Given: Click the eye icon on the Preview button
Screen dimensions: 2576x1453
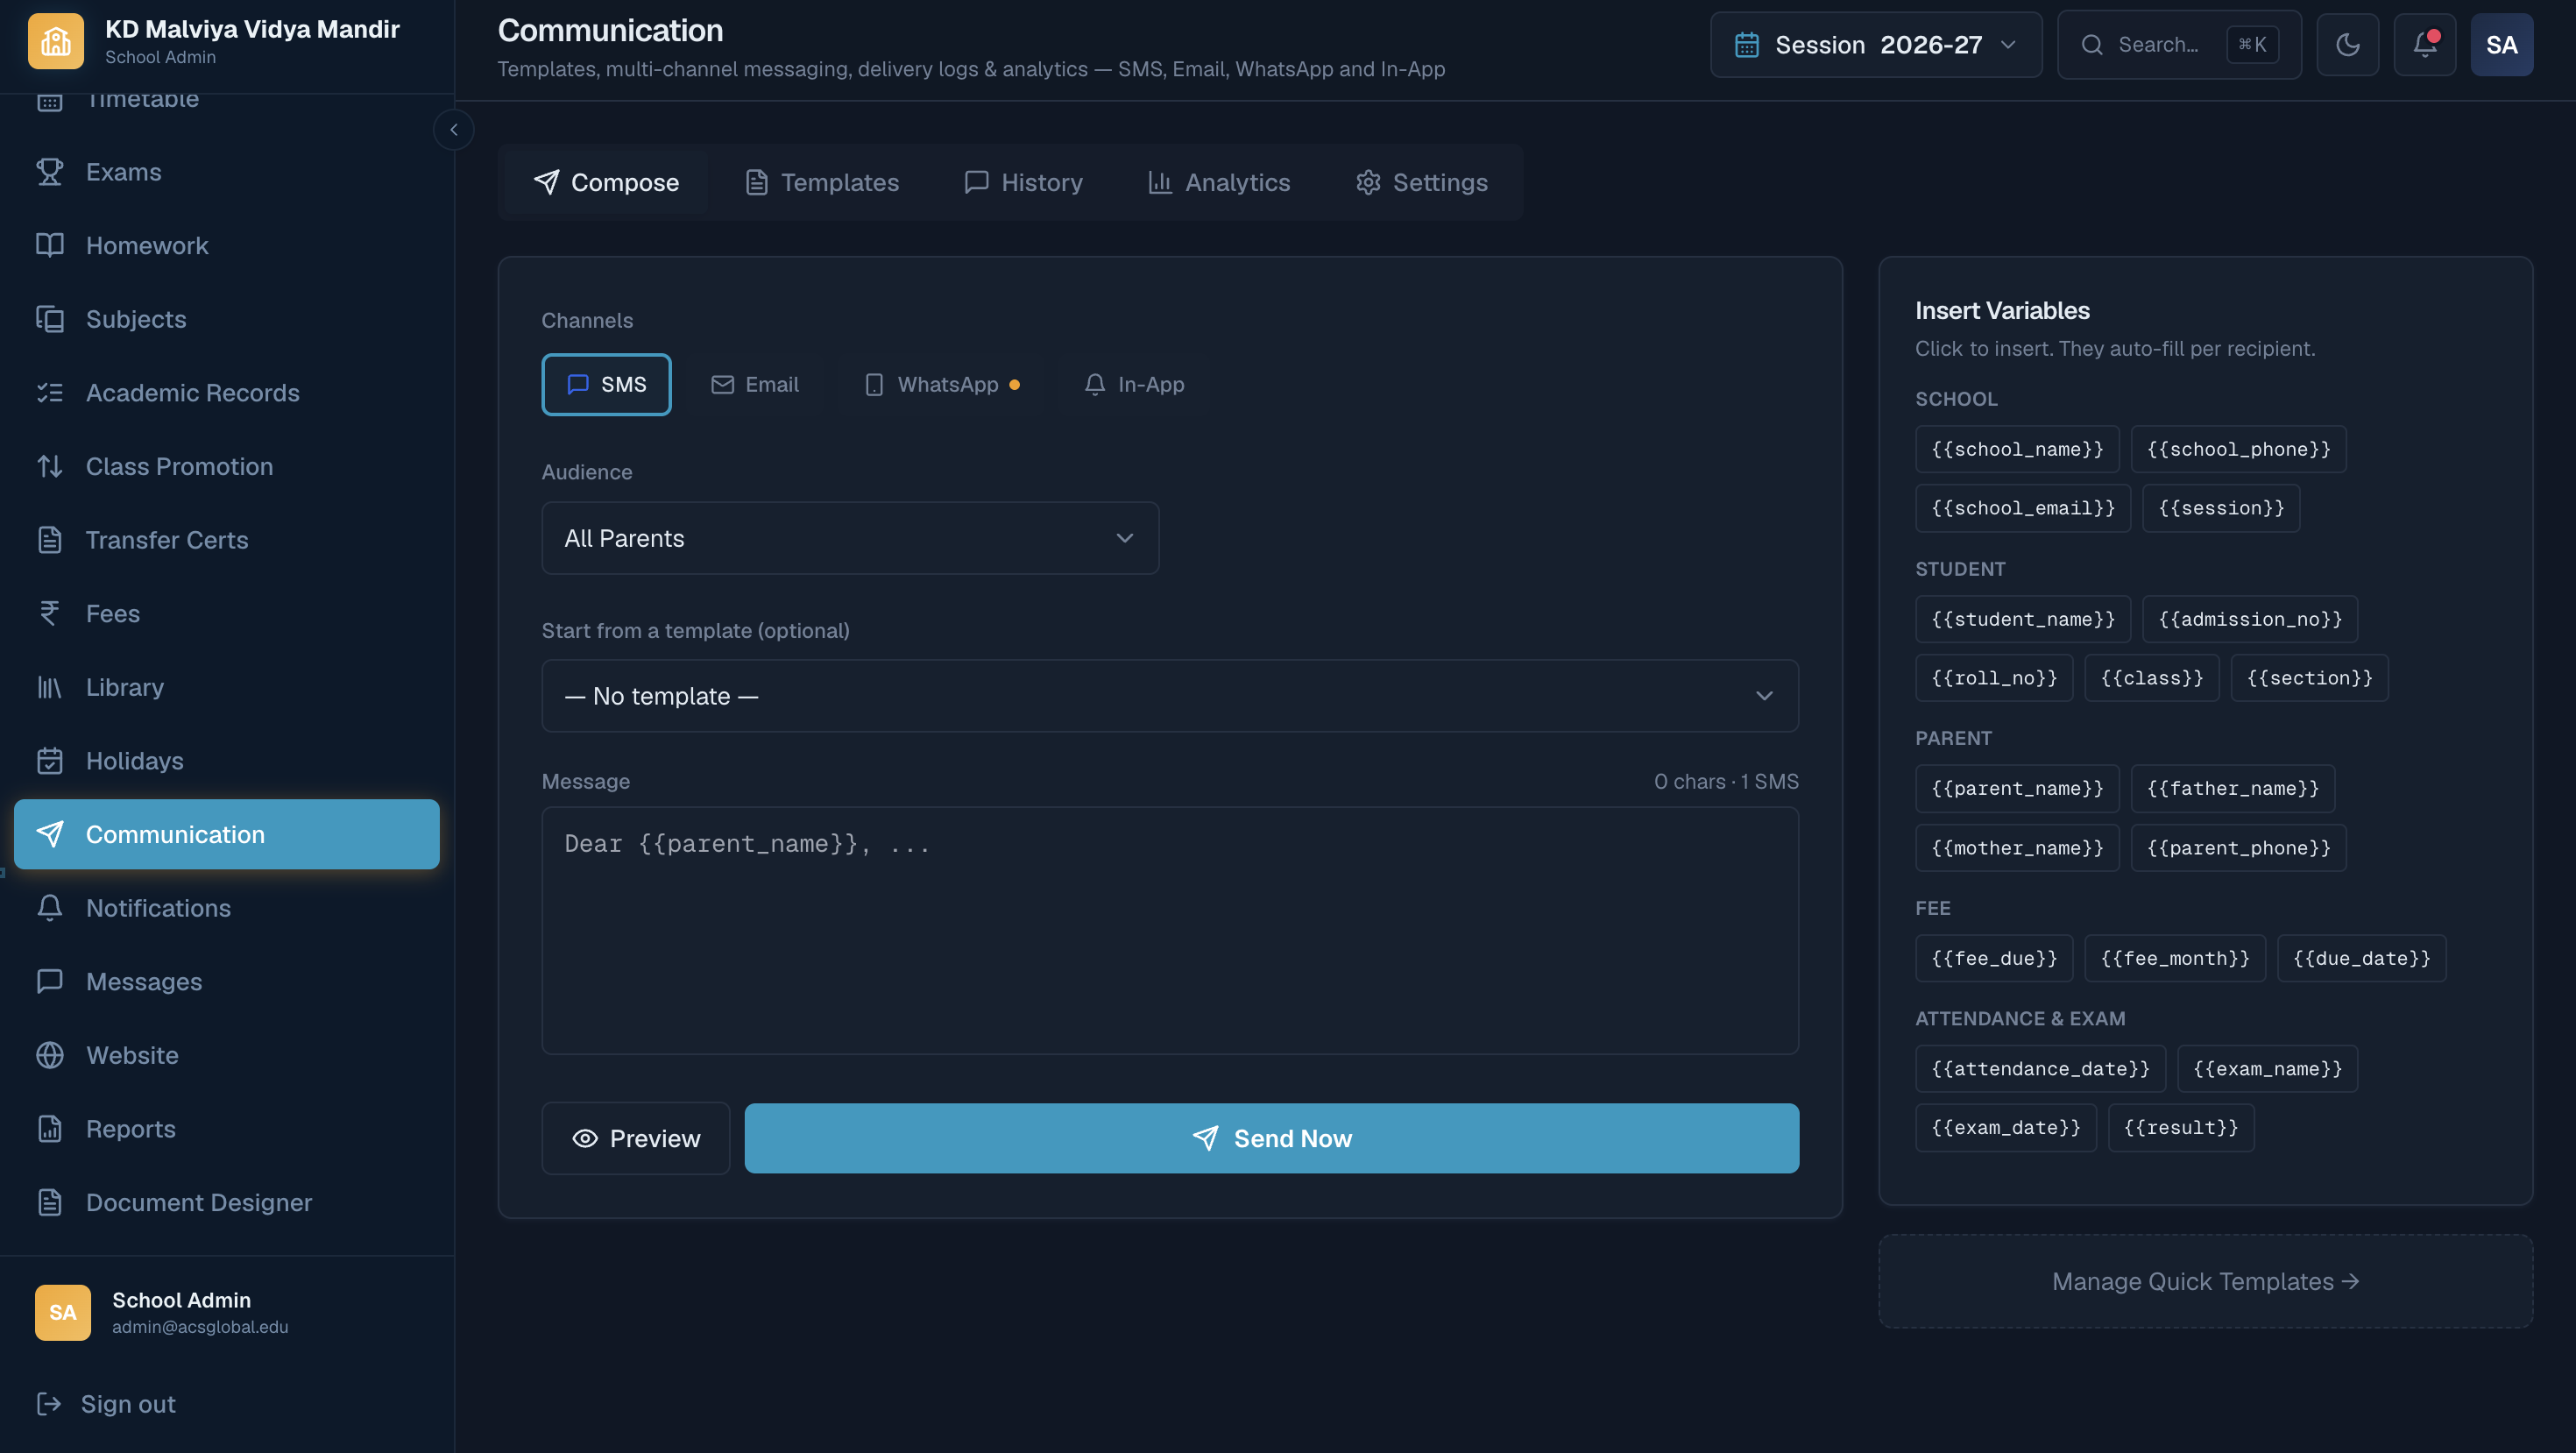Looking at the screenshot, I should pos(585,1139).
